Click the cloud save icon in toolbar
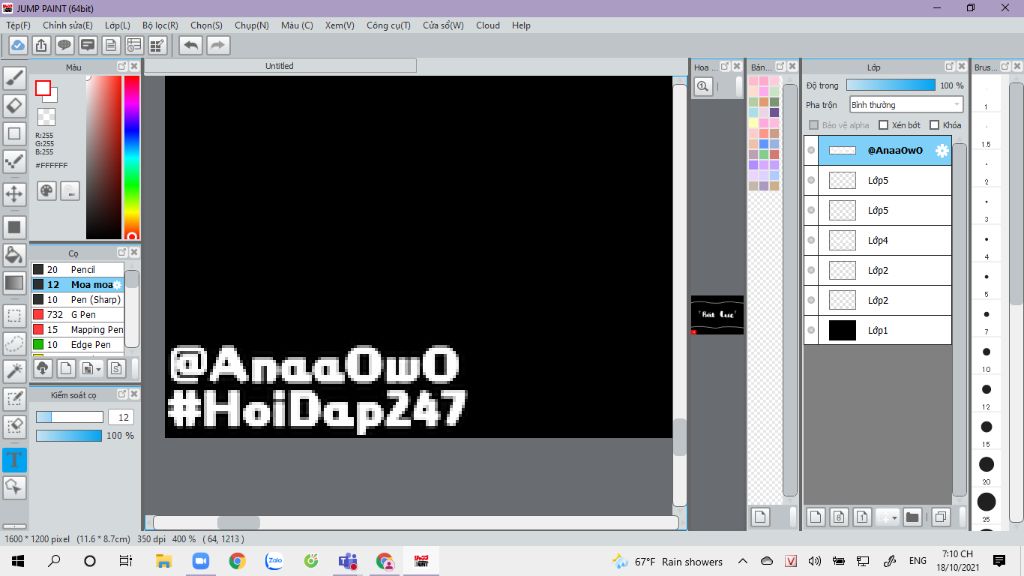The image size is (1024, 576). (18, 45)
